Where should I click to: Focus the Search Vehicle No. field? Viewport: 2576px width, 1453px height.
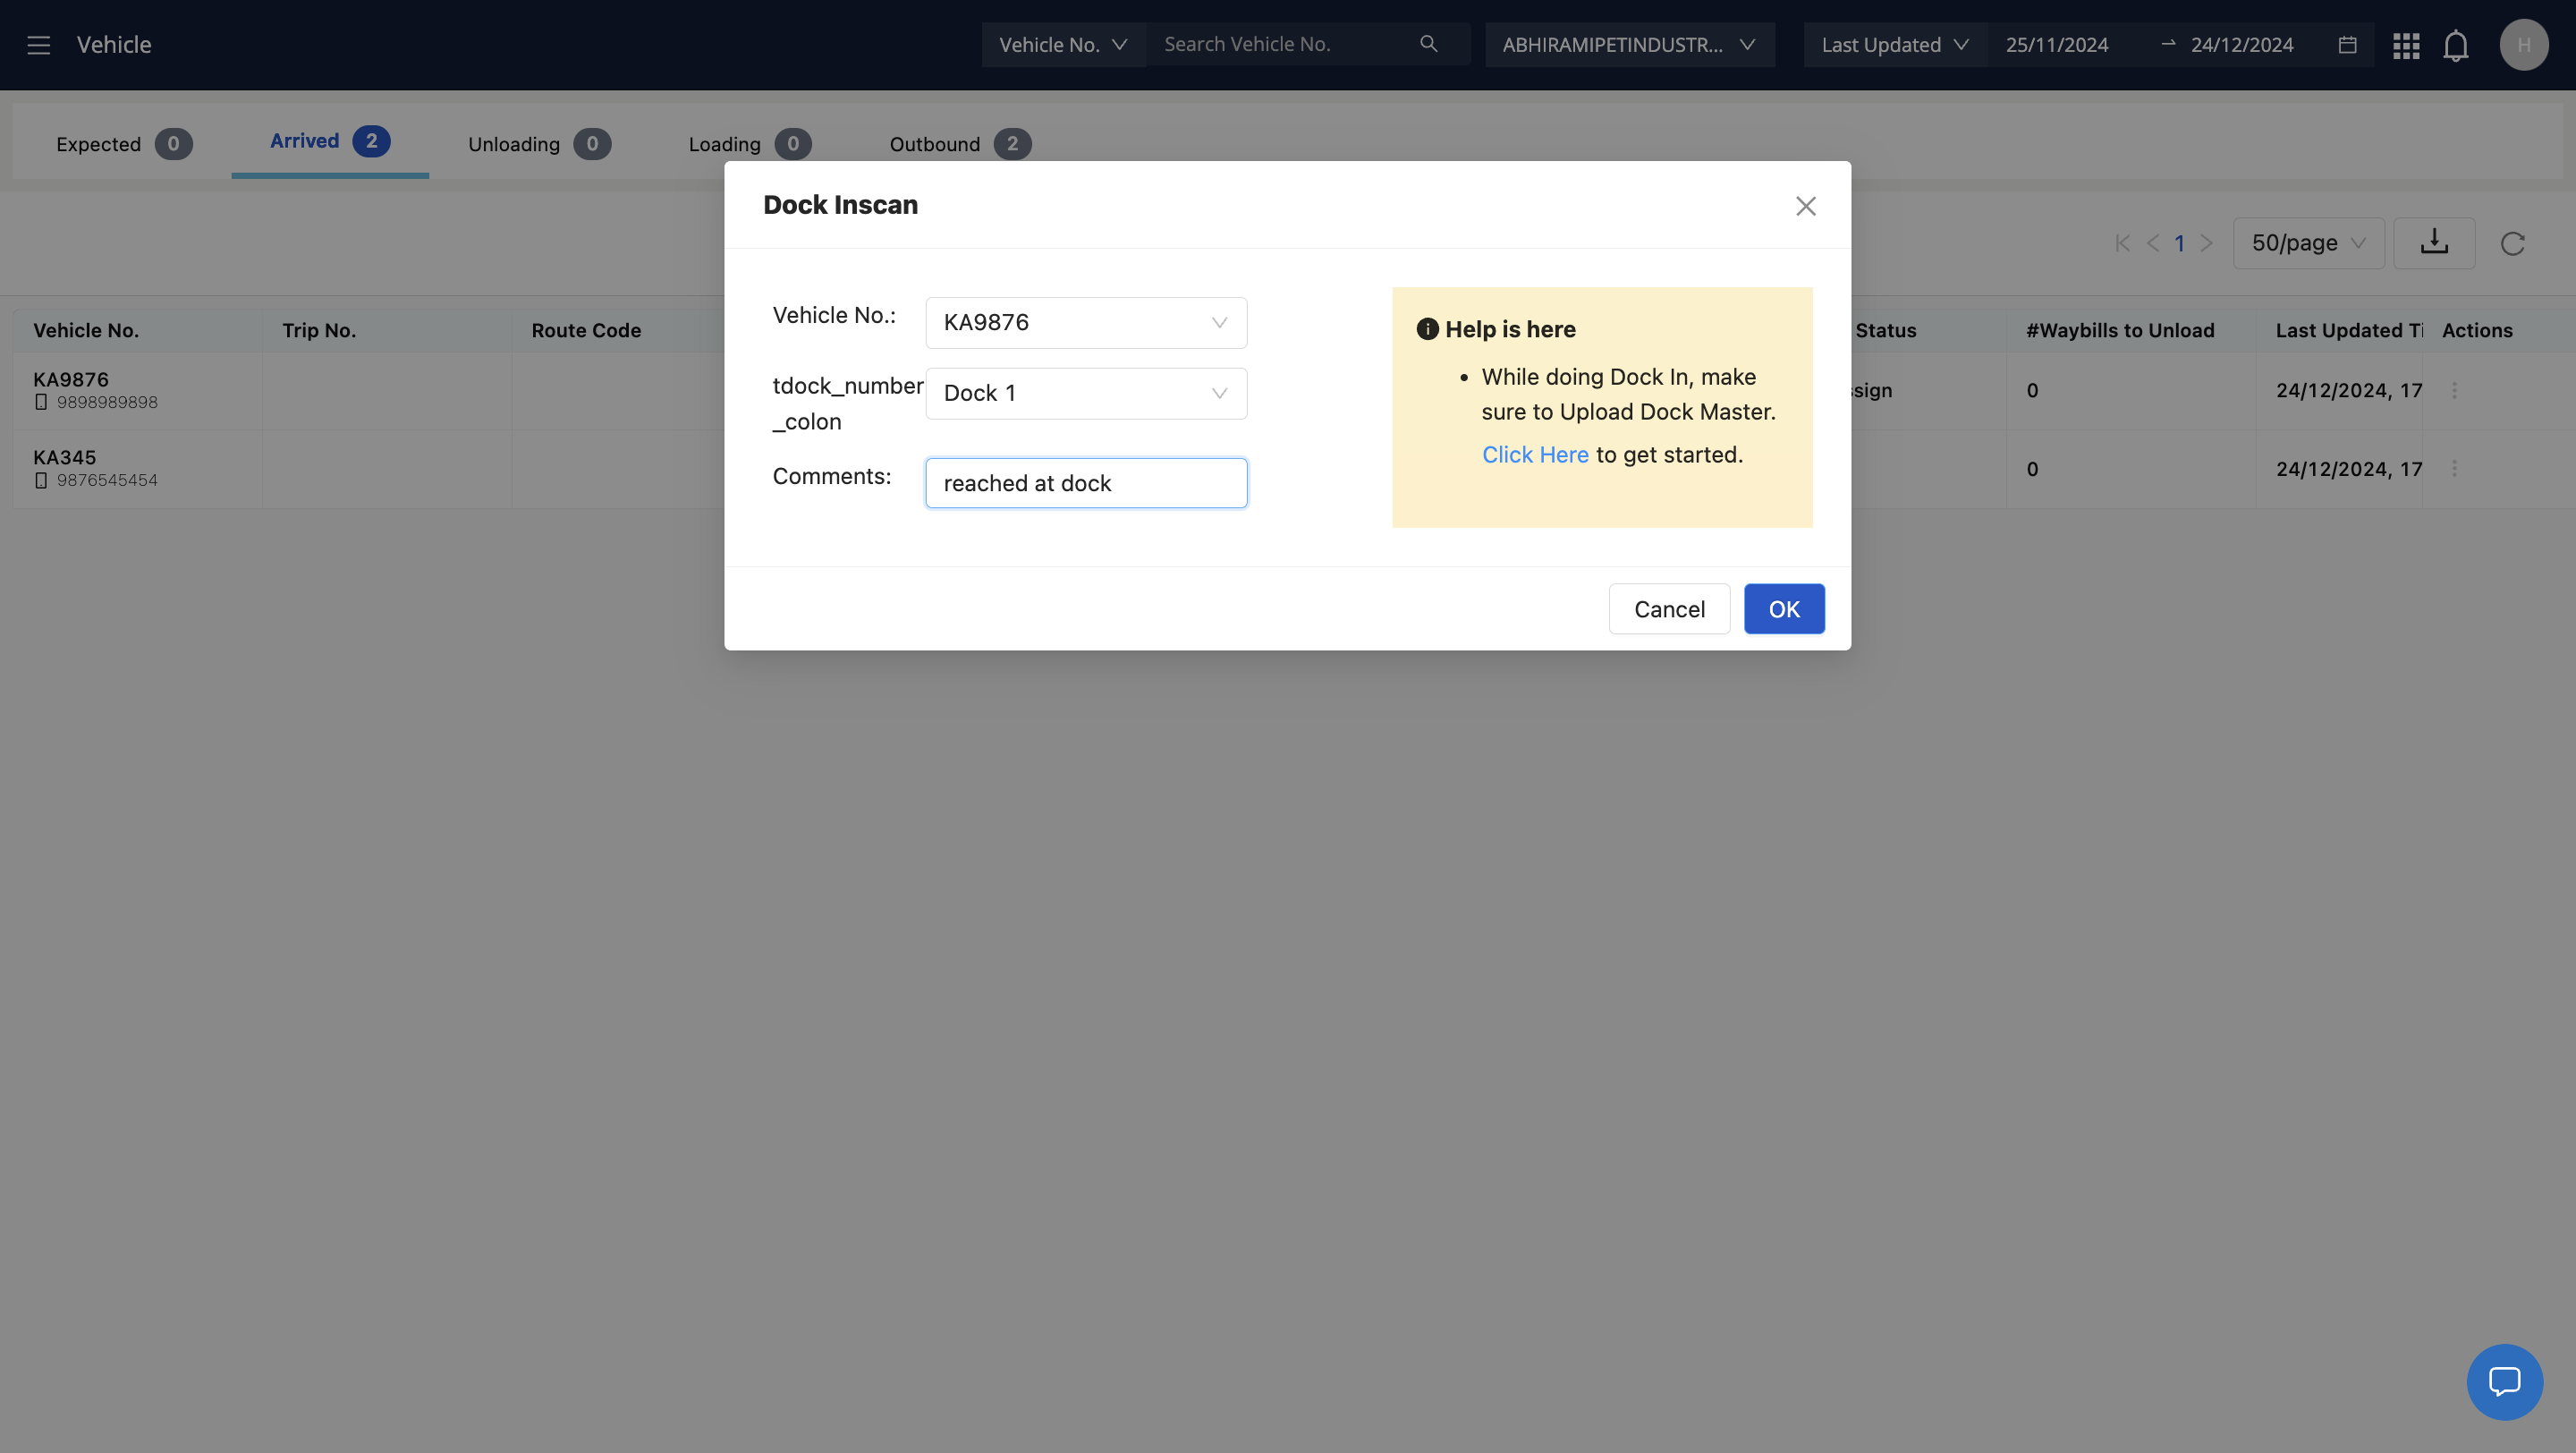click(x=1284, y=44)
